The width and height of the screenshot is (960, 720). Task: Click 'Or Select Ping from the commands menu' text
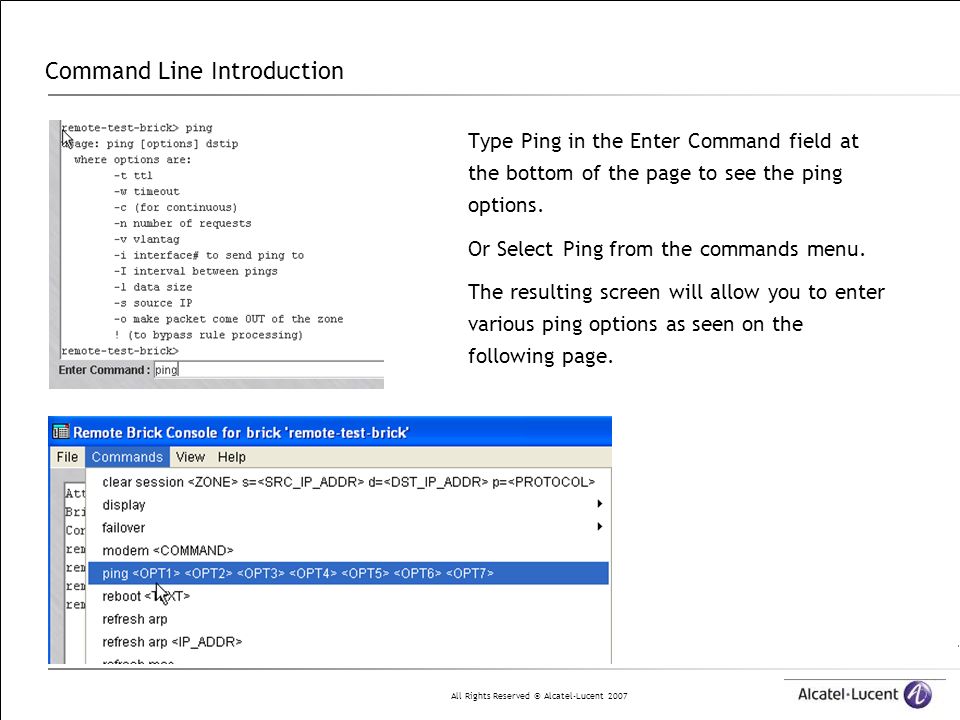coord(667,249)
